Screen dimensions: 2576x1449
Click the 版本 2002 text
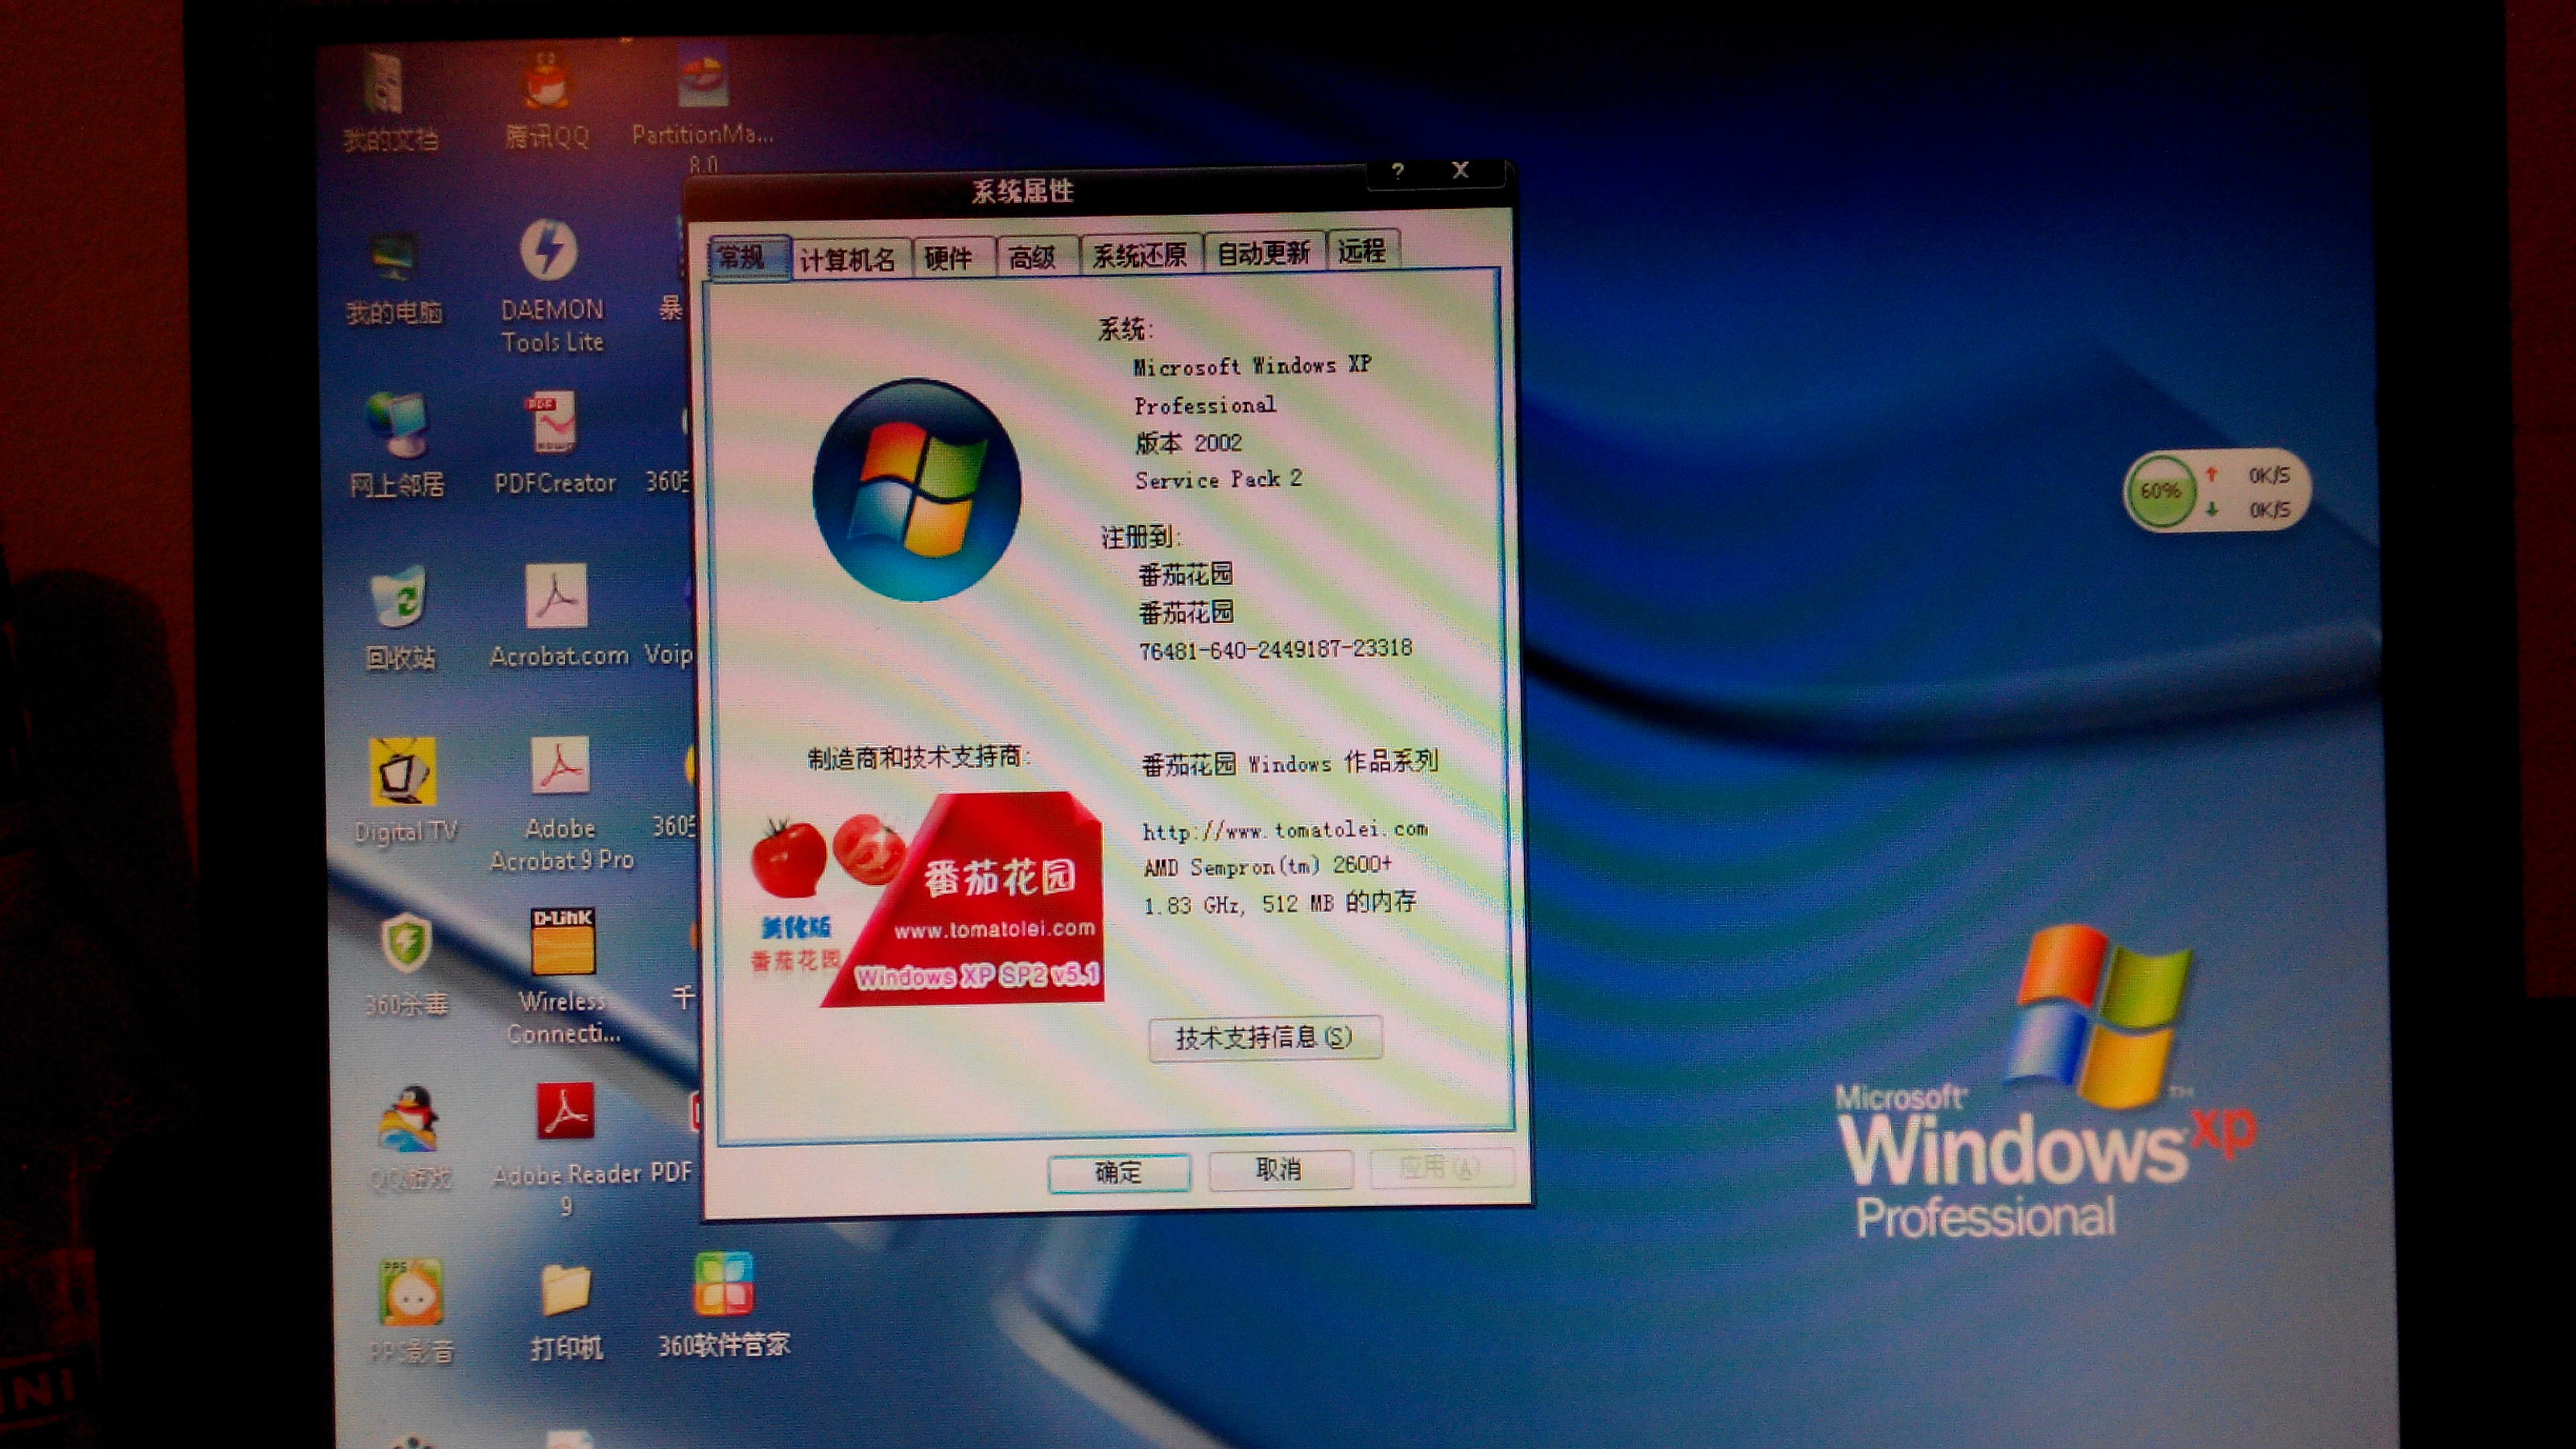coord(1188,443)
